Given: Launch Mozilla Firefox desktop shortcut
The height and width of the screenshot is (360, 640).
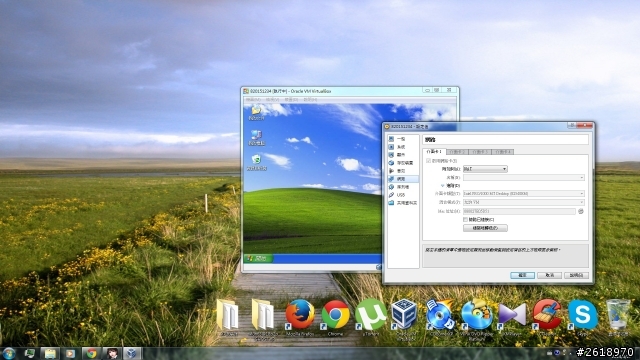Looking at the screenshot, I should tap(300, 317).
